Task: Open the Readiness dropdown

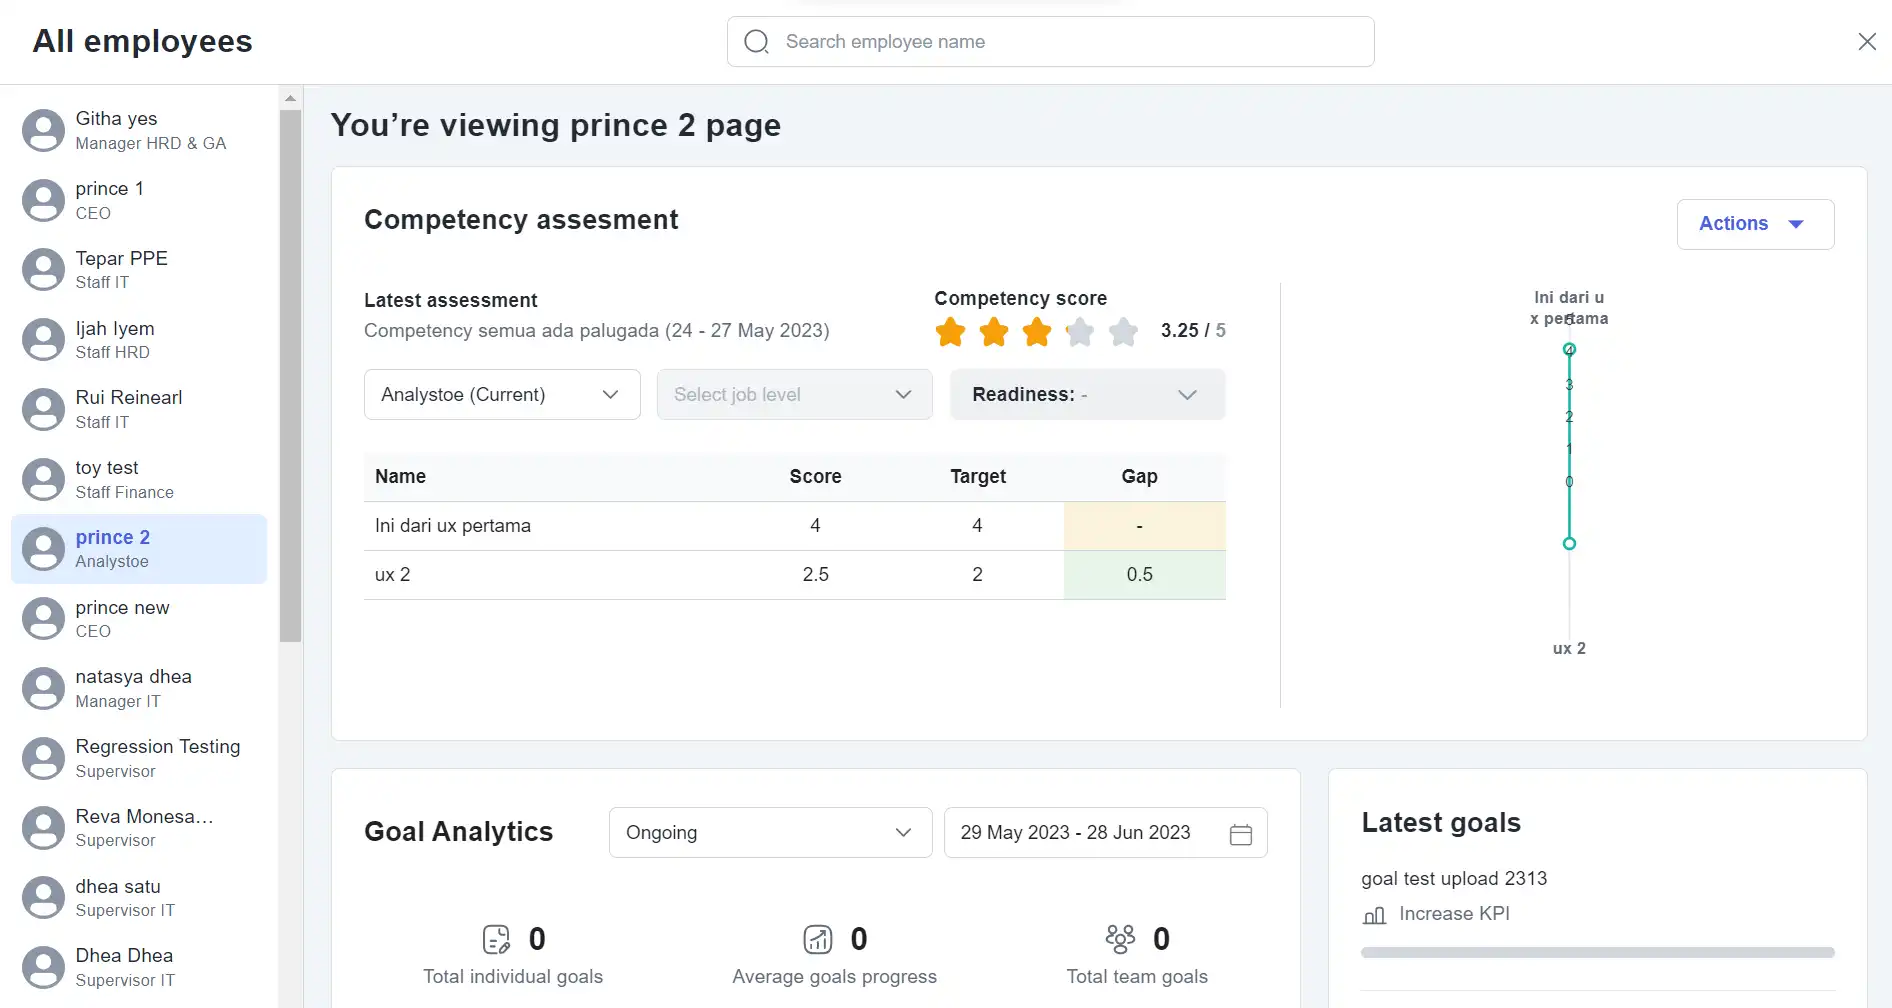Action: click(1087, 395)
